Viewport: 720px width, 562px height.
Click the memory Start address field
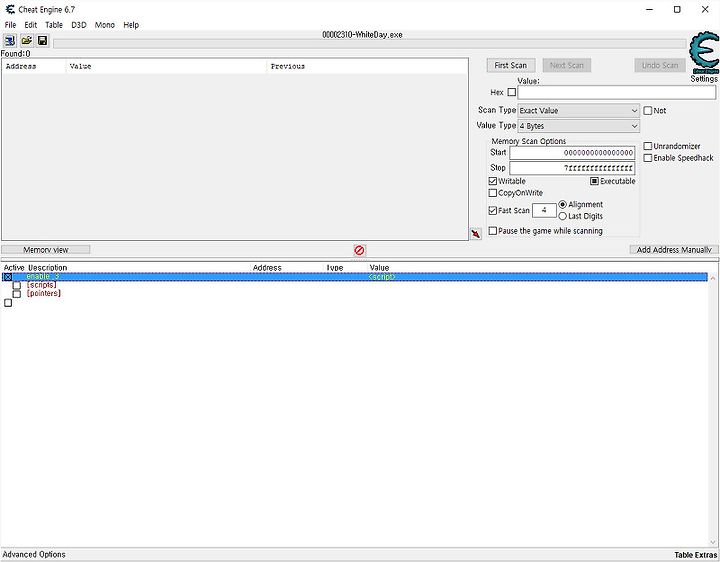[x=572, y=153]
